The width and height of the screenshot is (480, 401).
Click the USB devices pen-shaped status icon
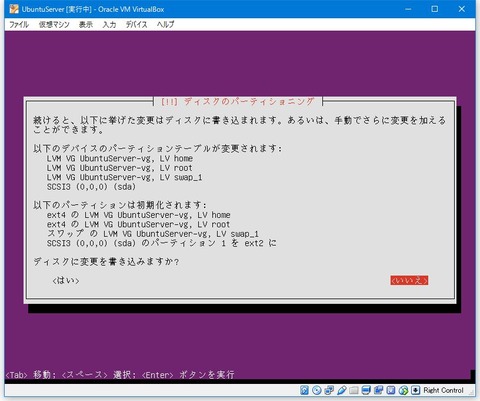click(x=341, y=390)
